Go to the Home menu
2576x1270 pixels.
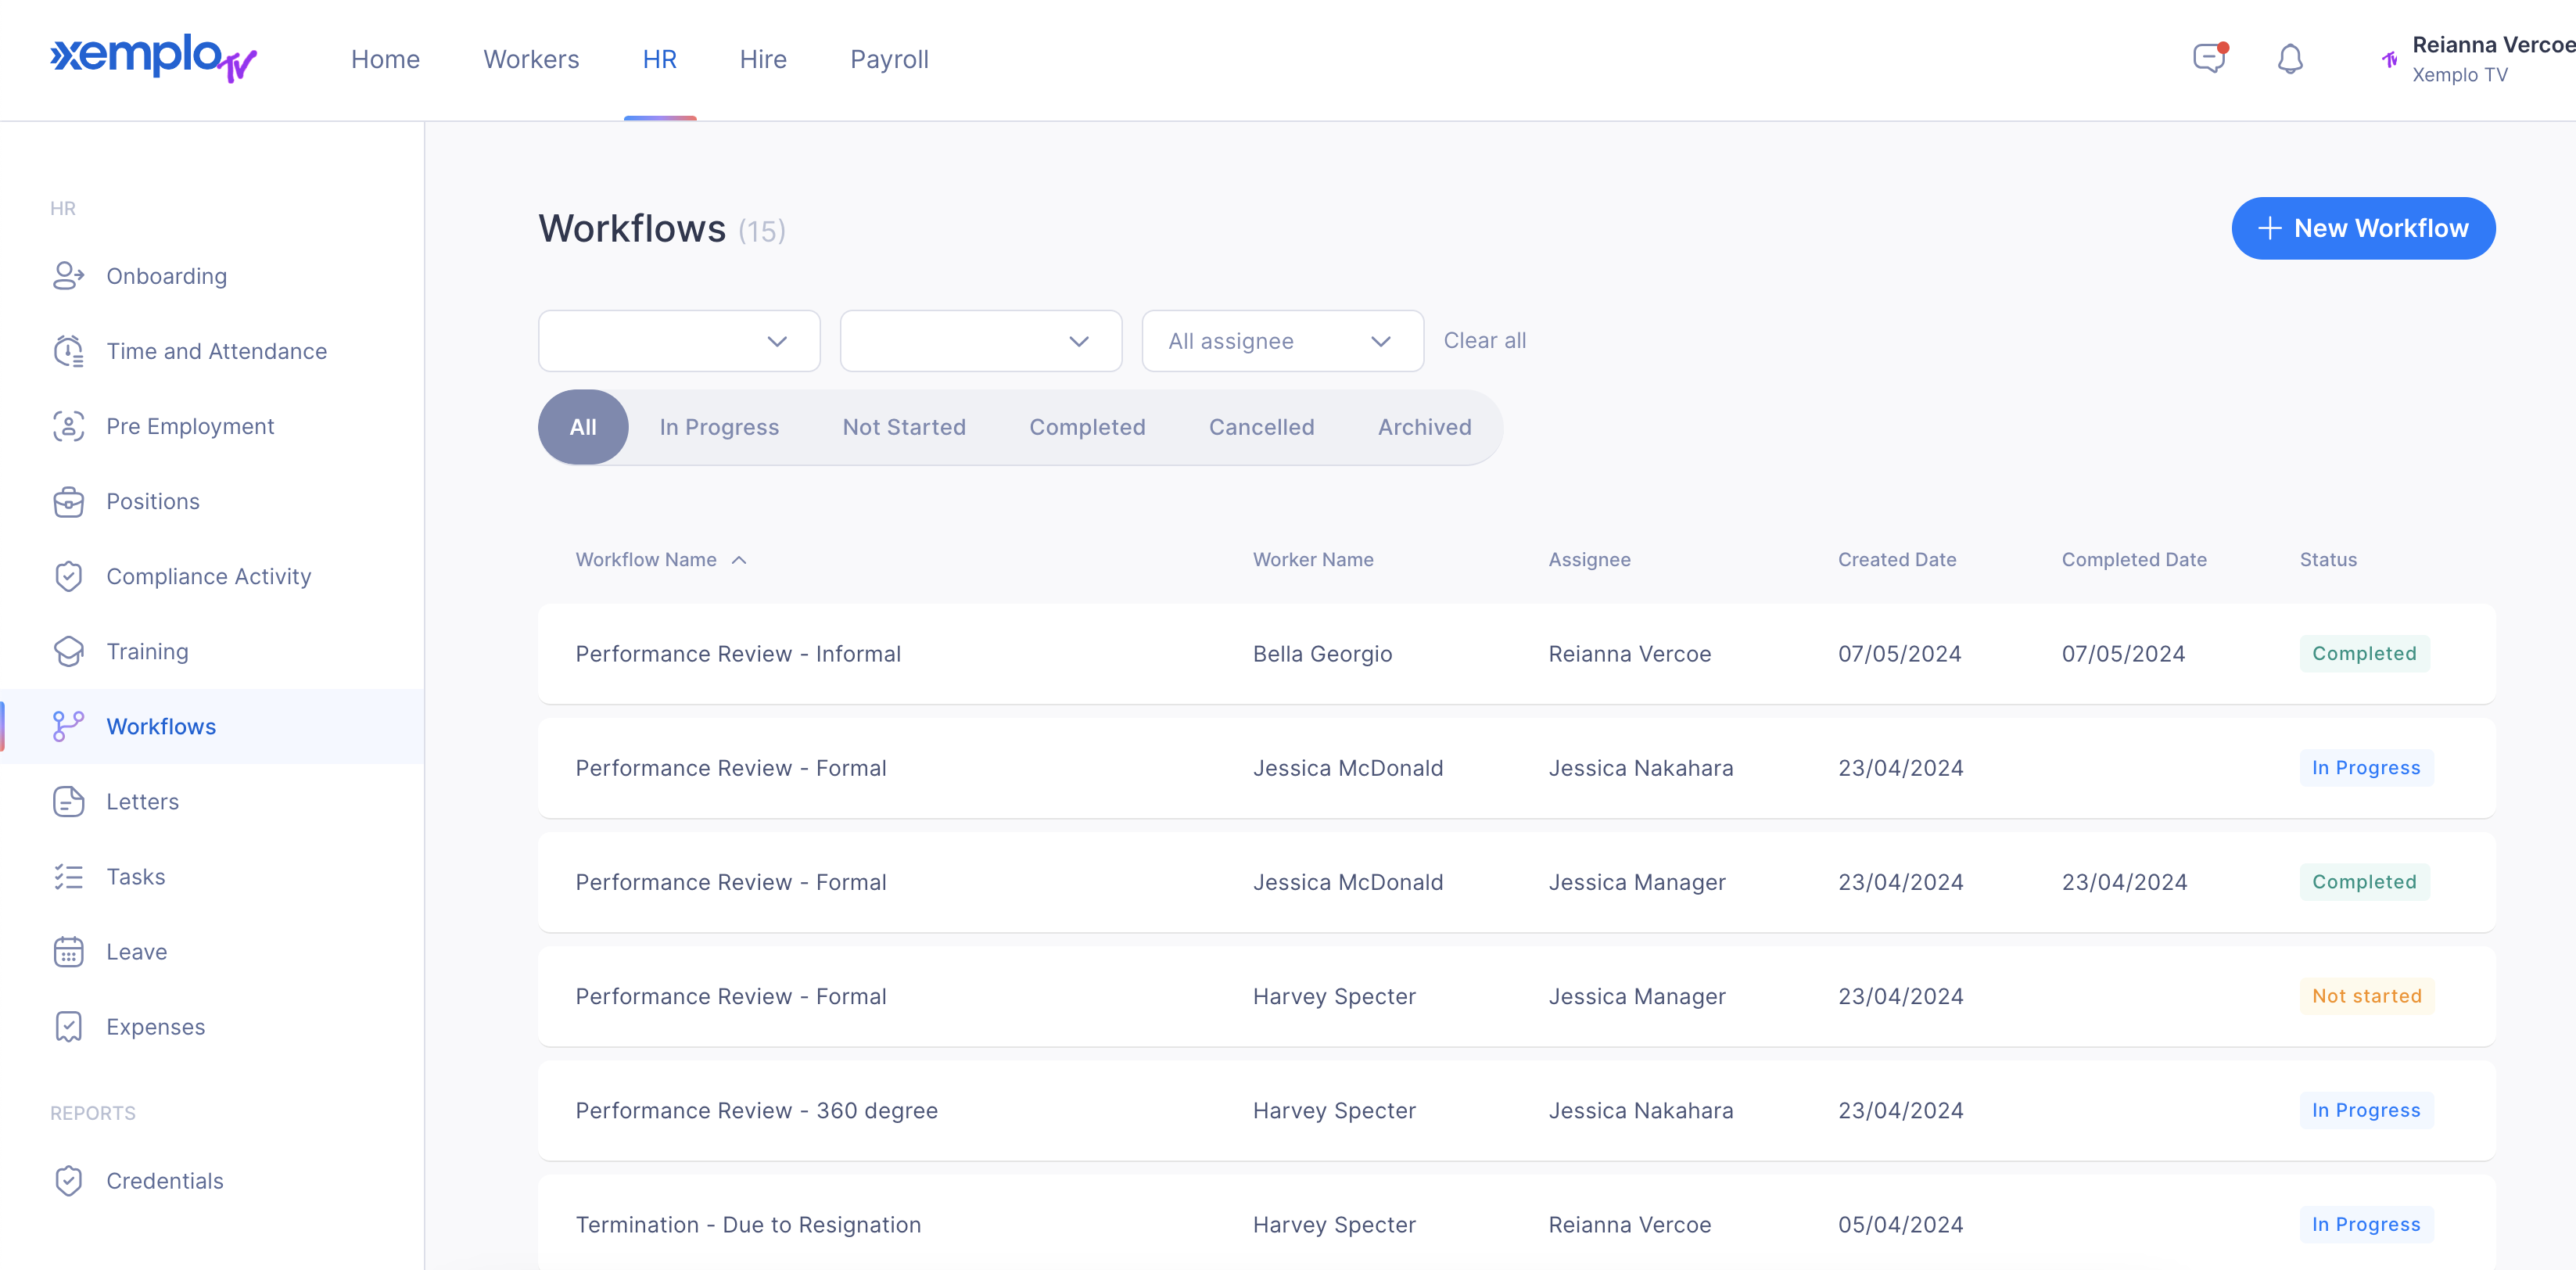point(385,59)
